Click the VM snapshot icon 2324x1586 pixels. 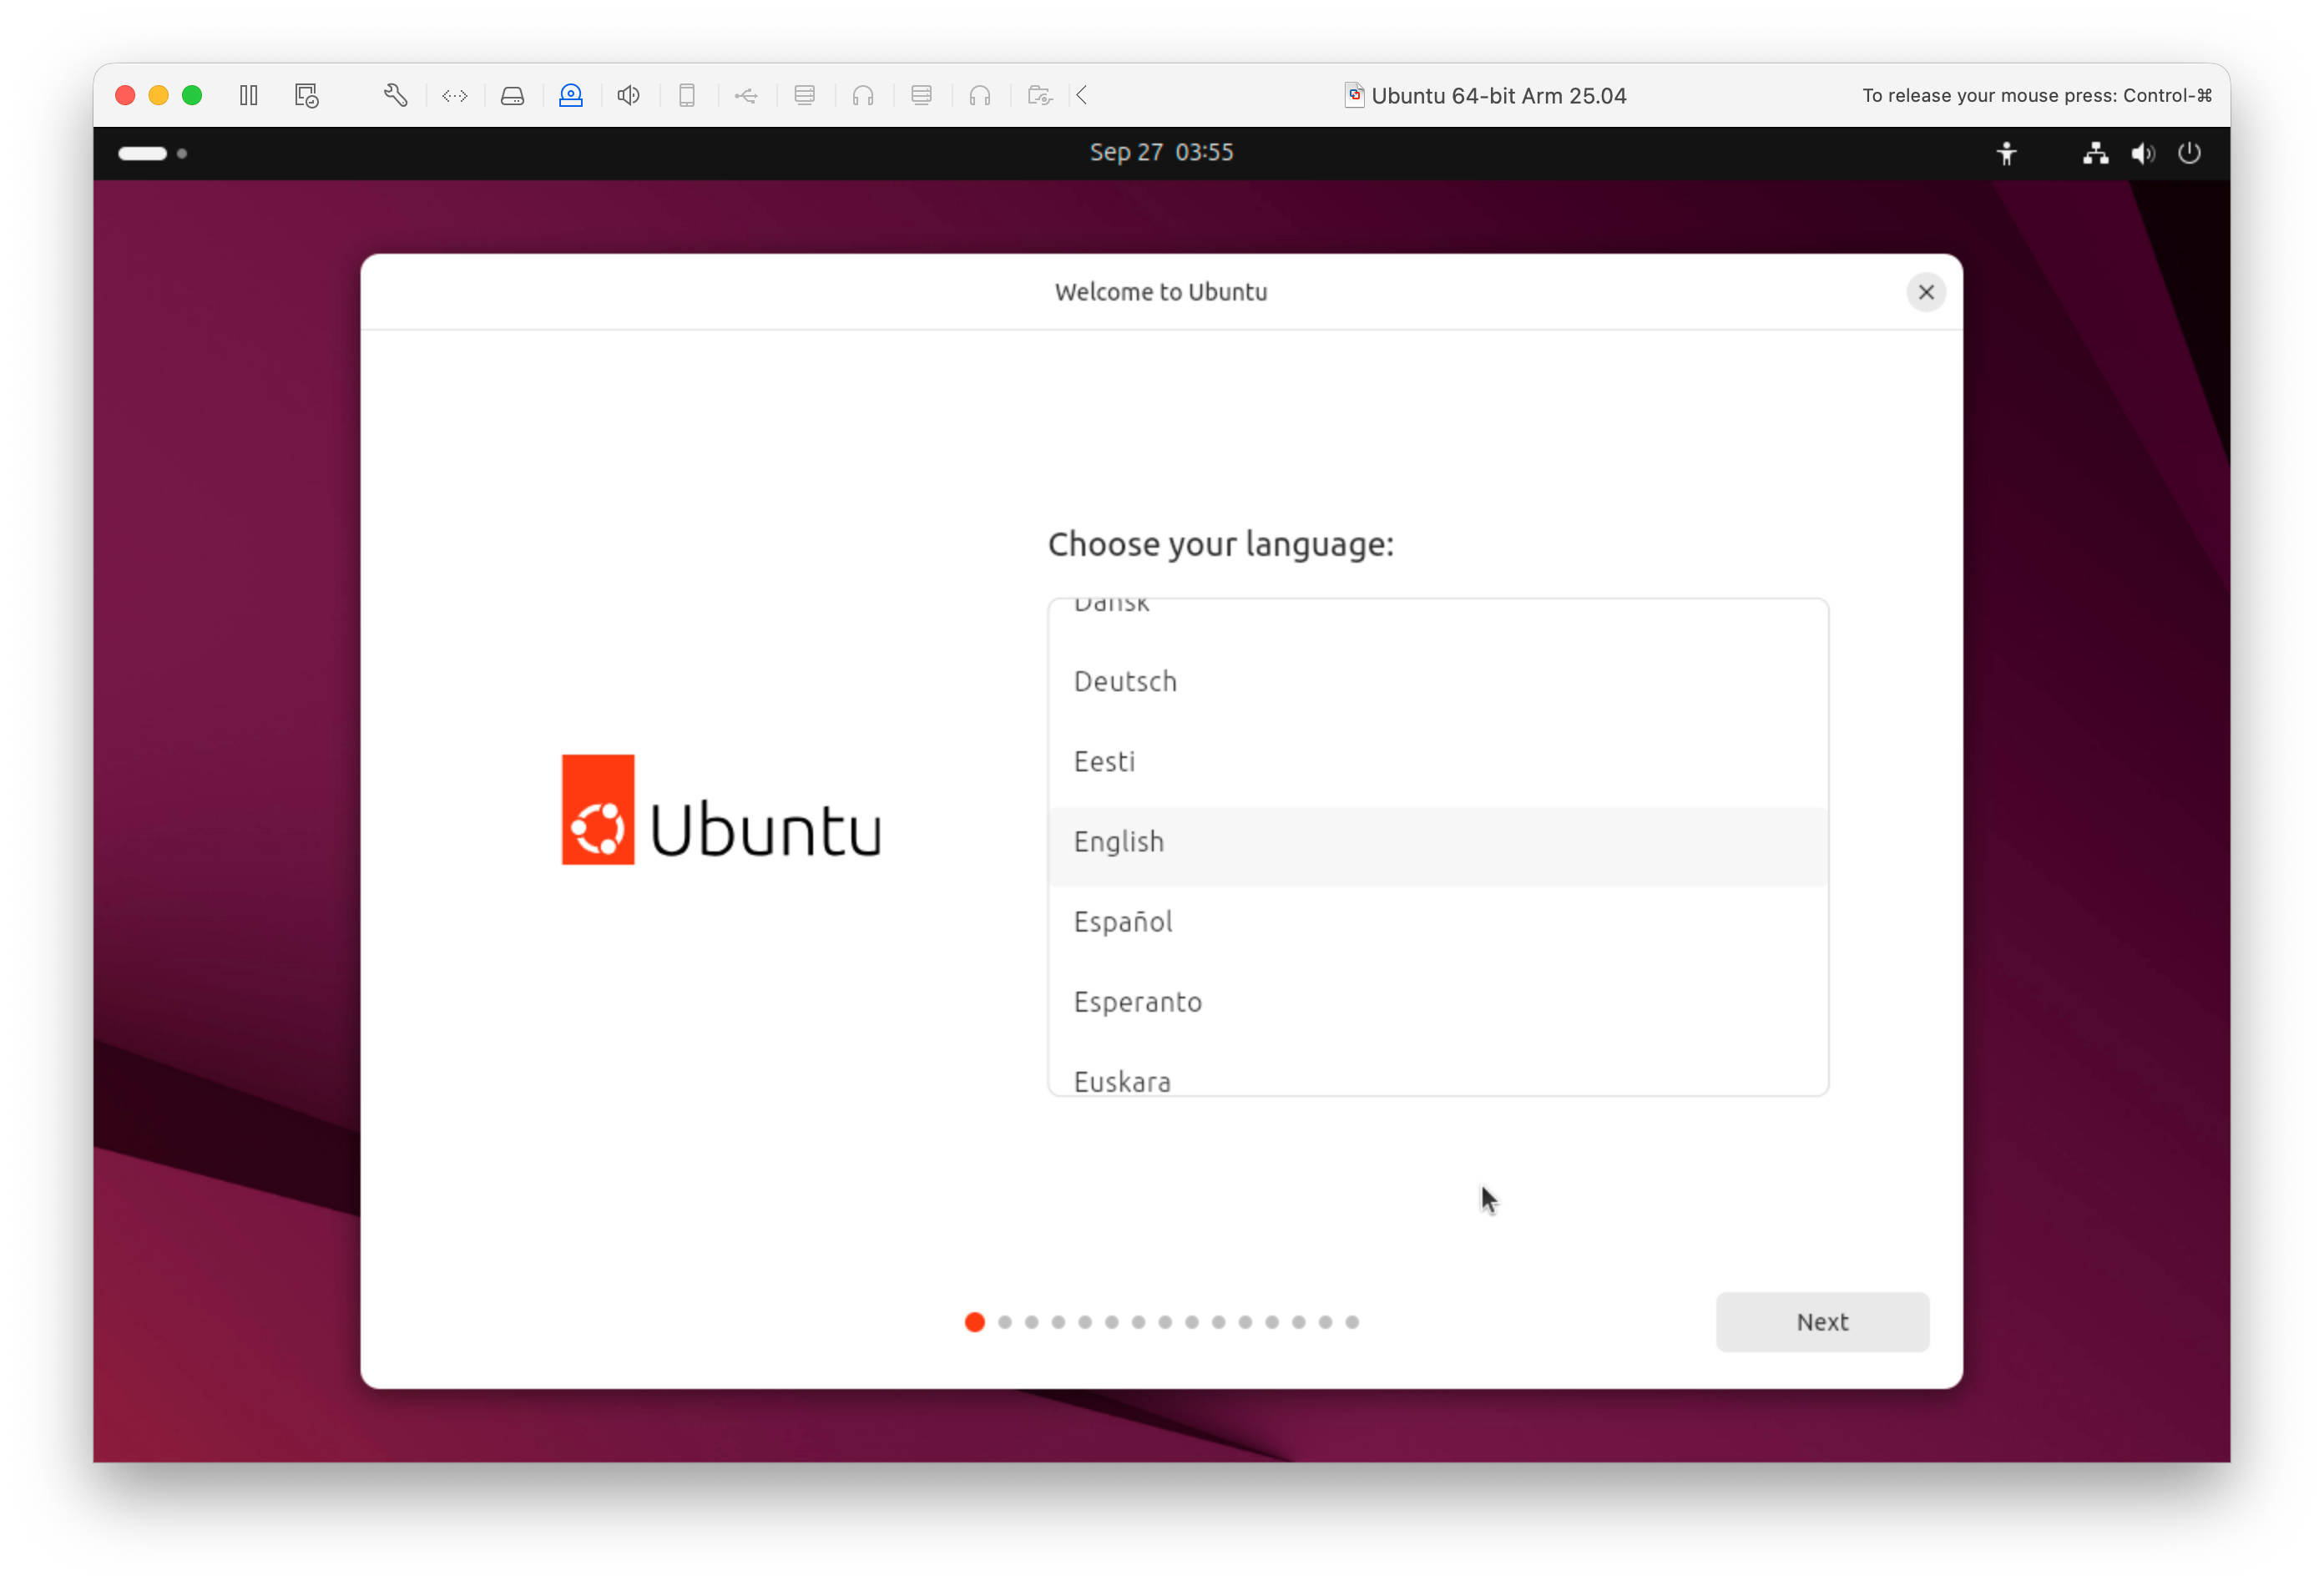click(306, 95)
